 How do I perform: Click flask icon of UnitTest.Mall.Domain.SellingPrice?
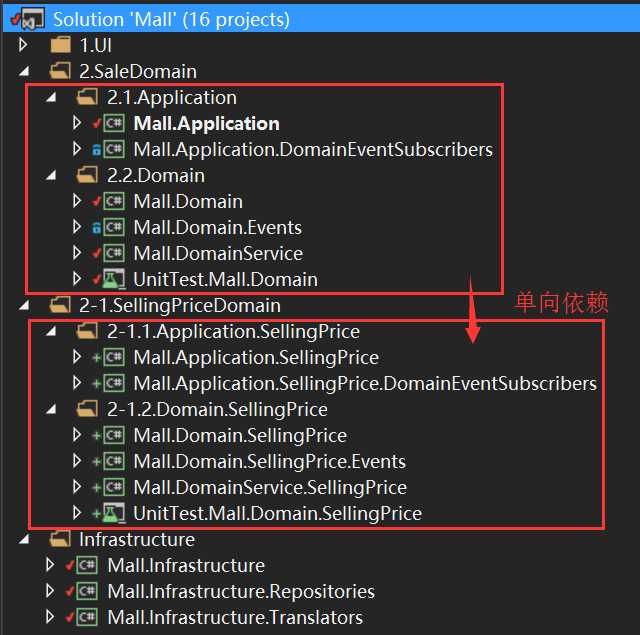pos(114,513)
